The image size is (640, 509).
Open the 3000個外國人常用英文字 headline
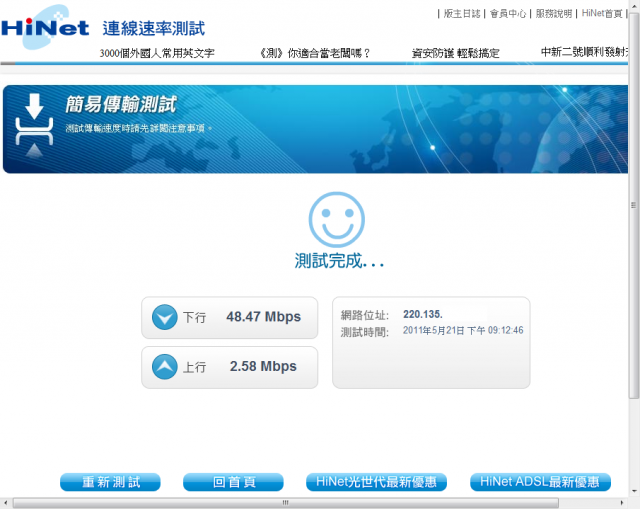tap(157, 53)
